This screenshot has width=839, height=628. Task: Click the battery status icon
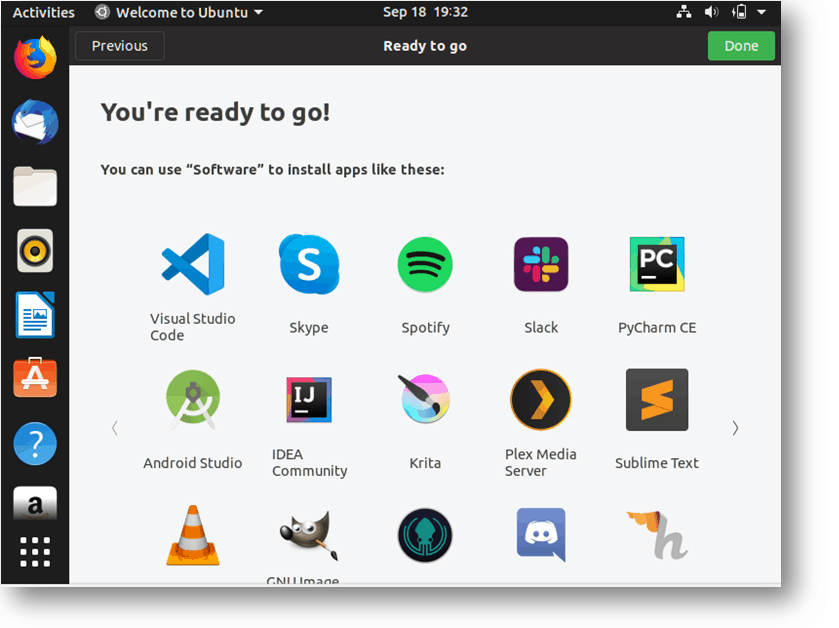pyautogui.click(x=739, y=12)
